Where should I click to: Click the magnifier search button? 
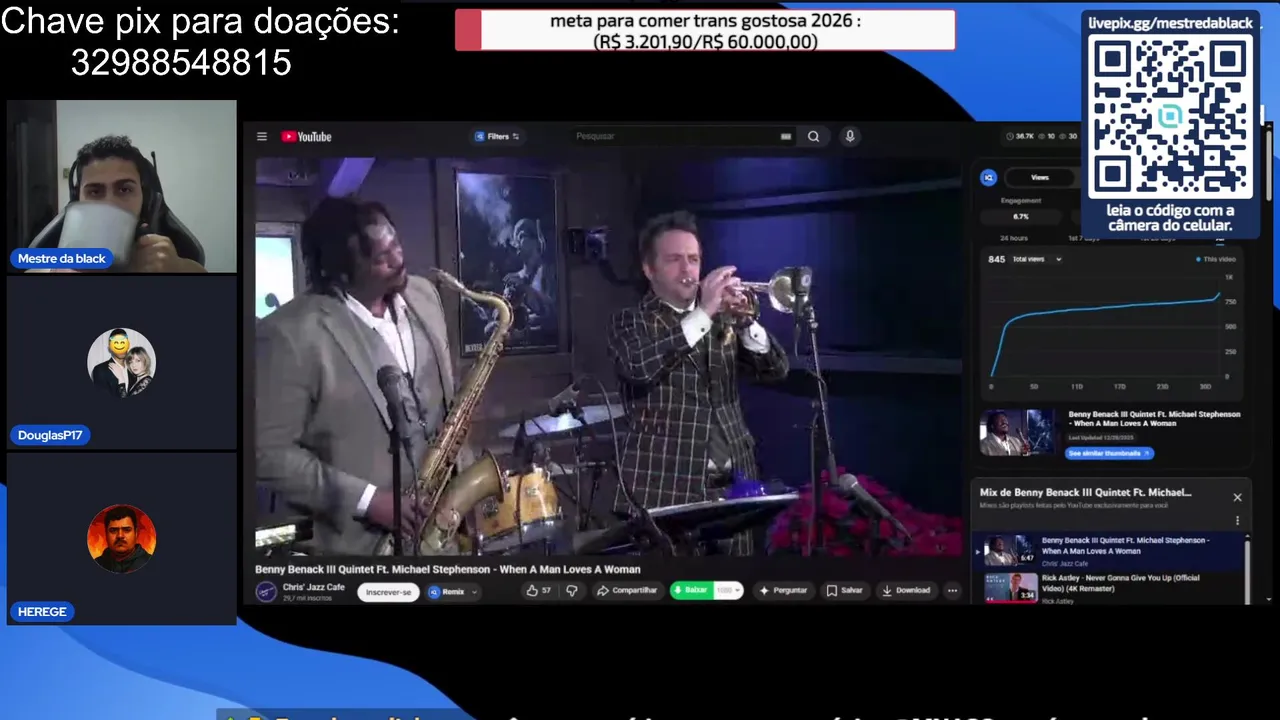coord(814,137)
